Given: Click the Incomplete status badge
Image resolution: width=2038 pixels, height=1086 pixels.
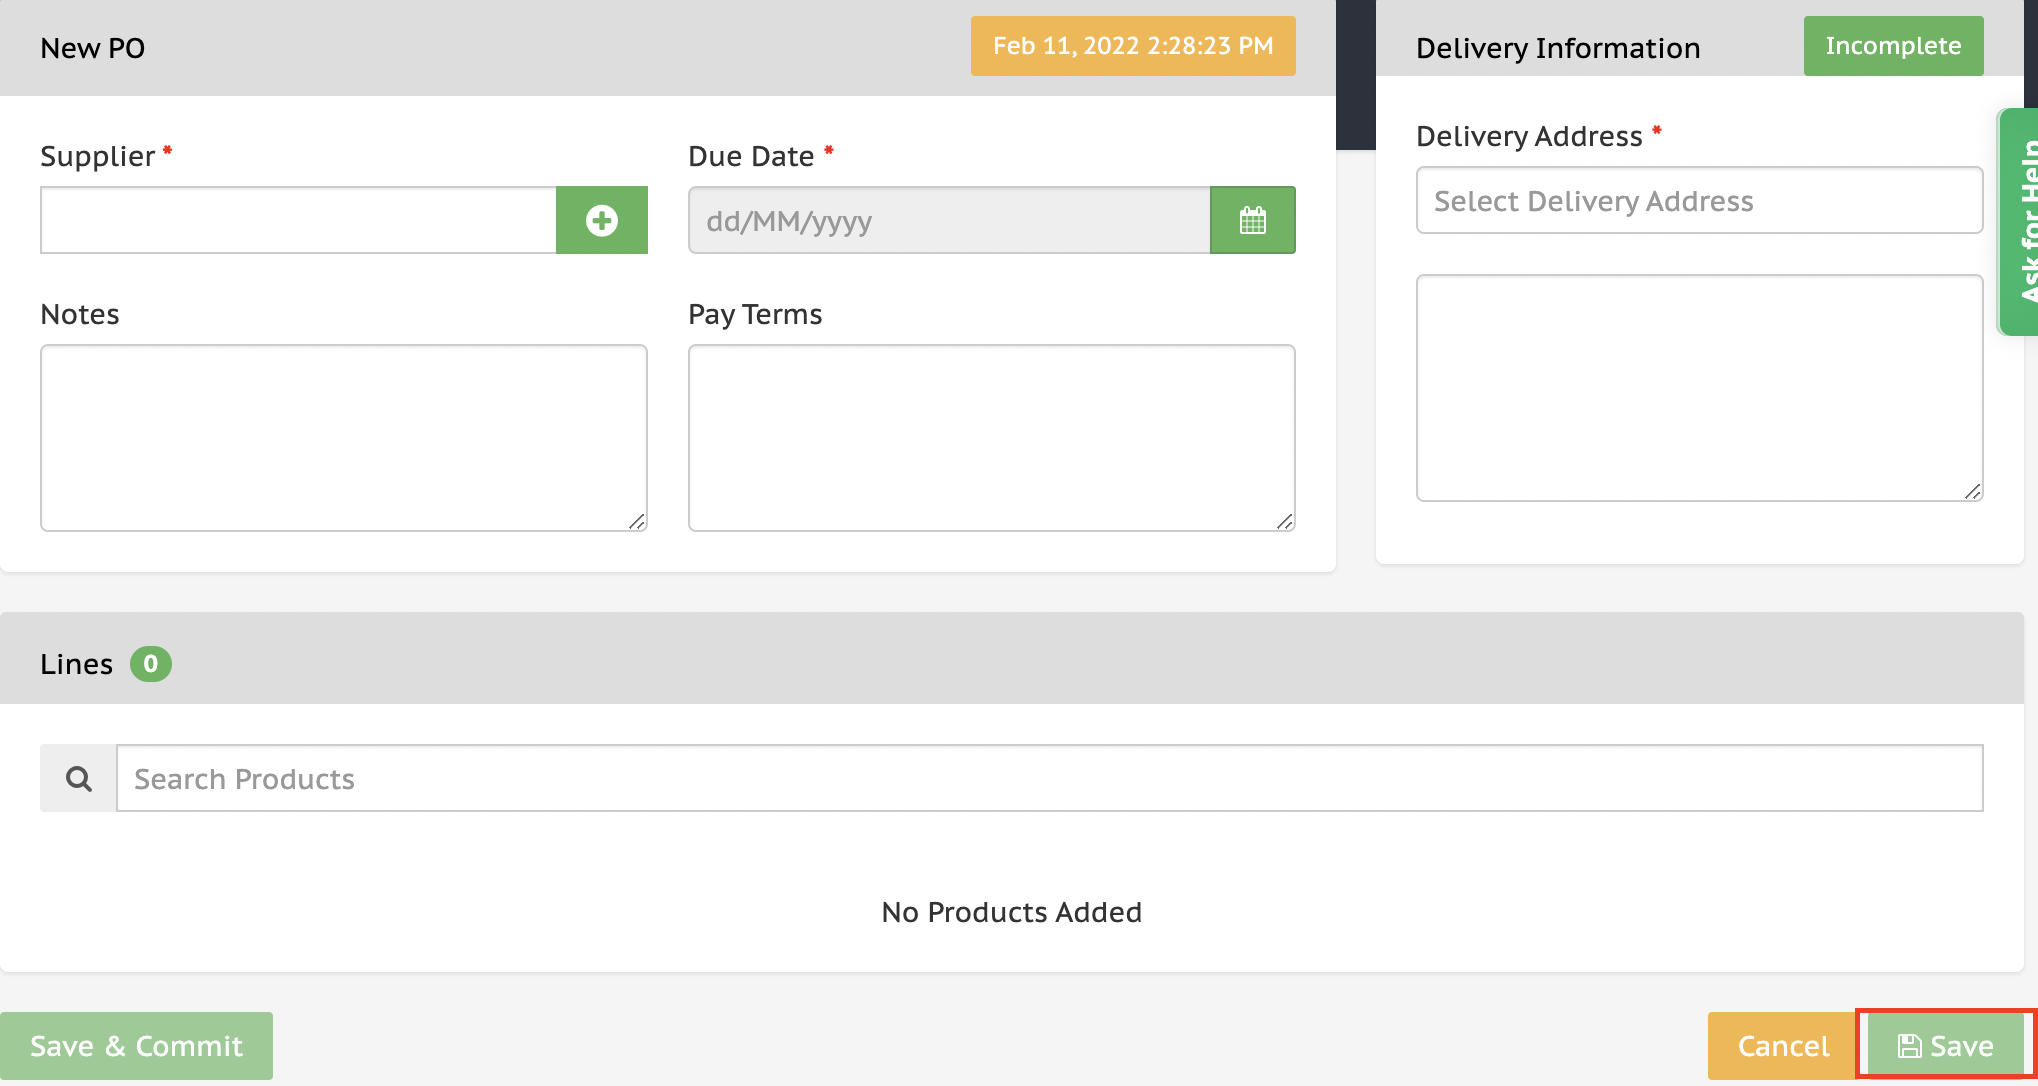Looking at the screenshot, I should point(1892,46).
